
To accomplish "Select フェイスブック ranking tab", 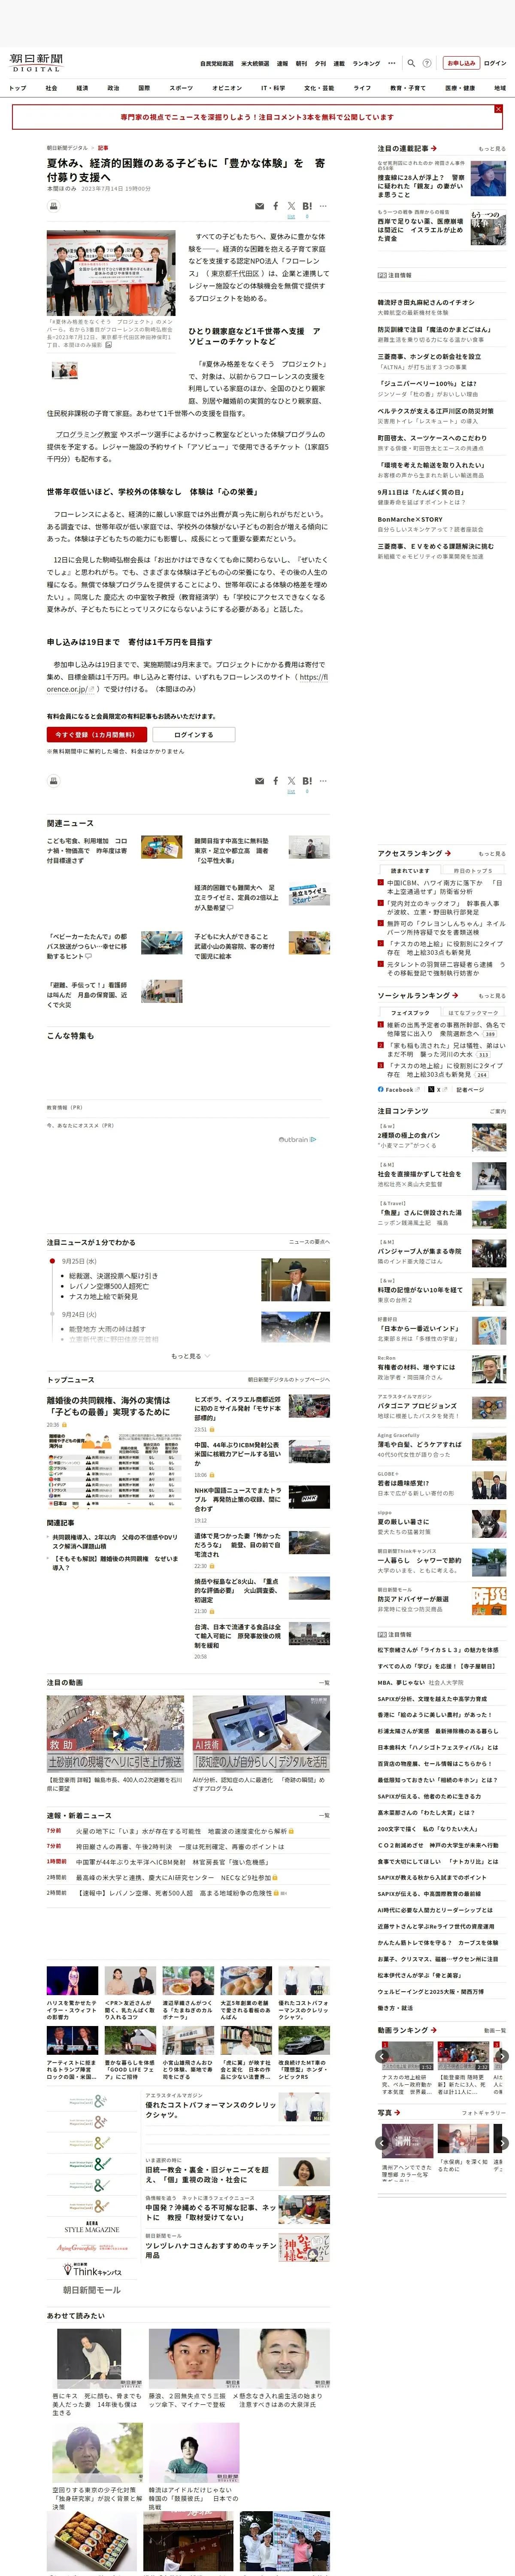I will tap(410, 1012).
